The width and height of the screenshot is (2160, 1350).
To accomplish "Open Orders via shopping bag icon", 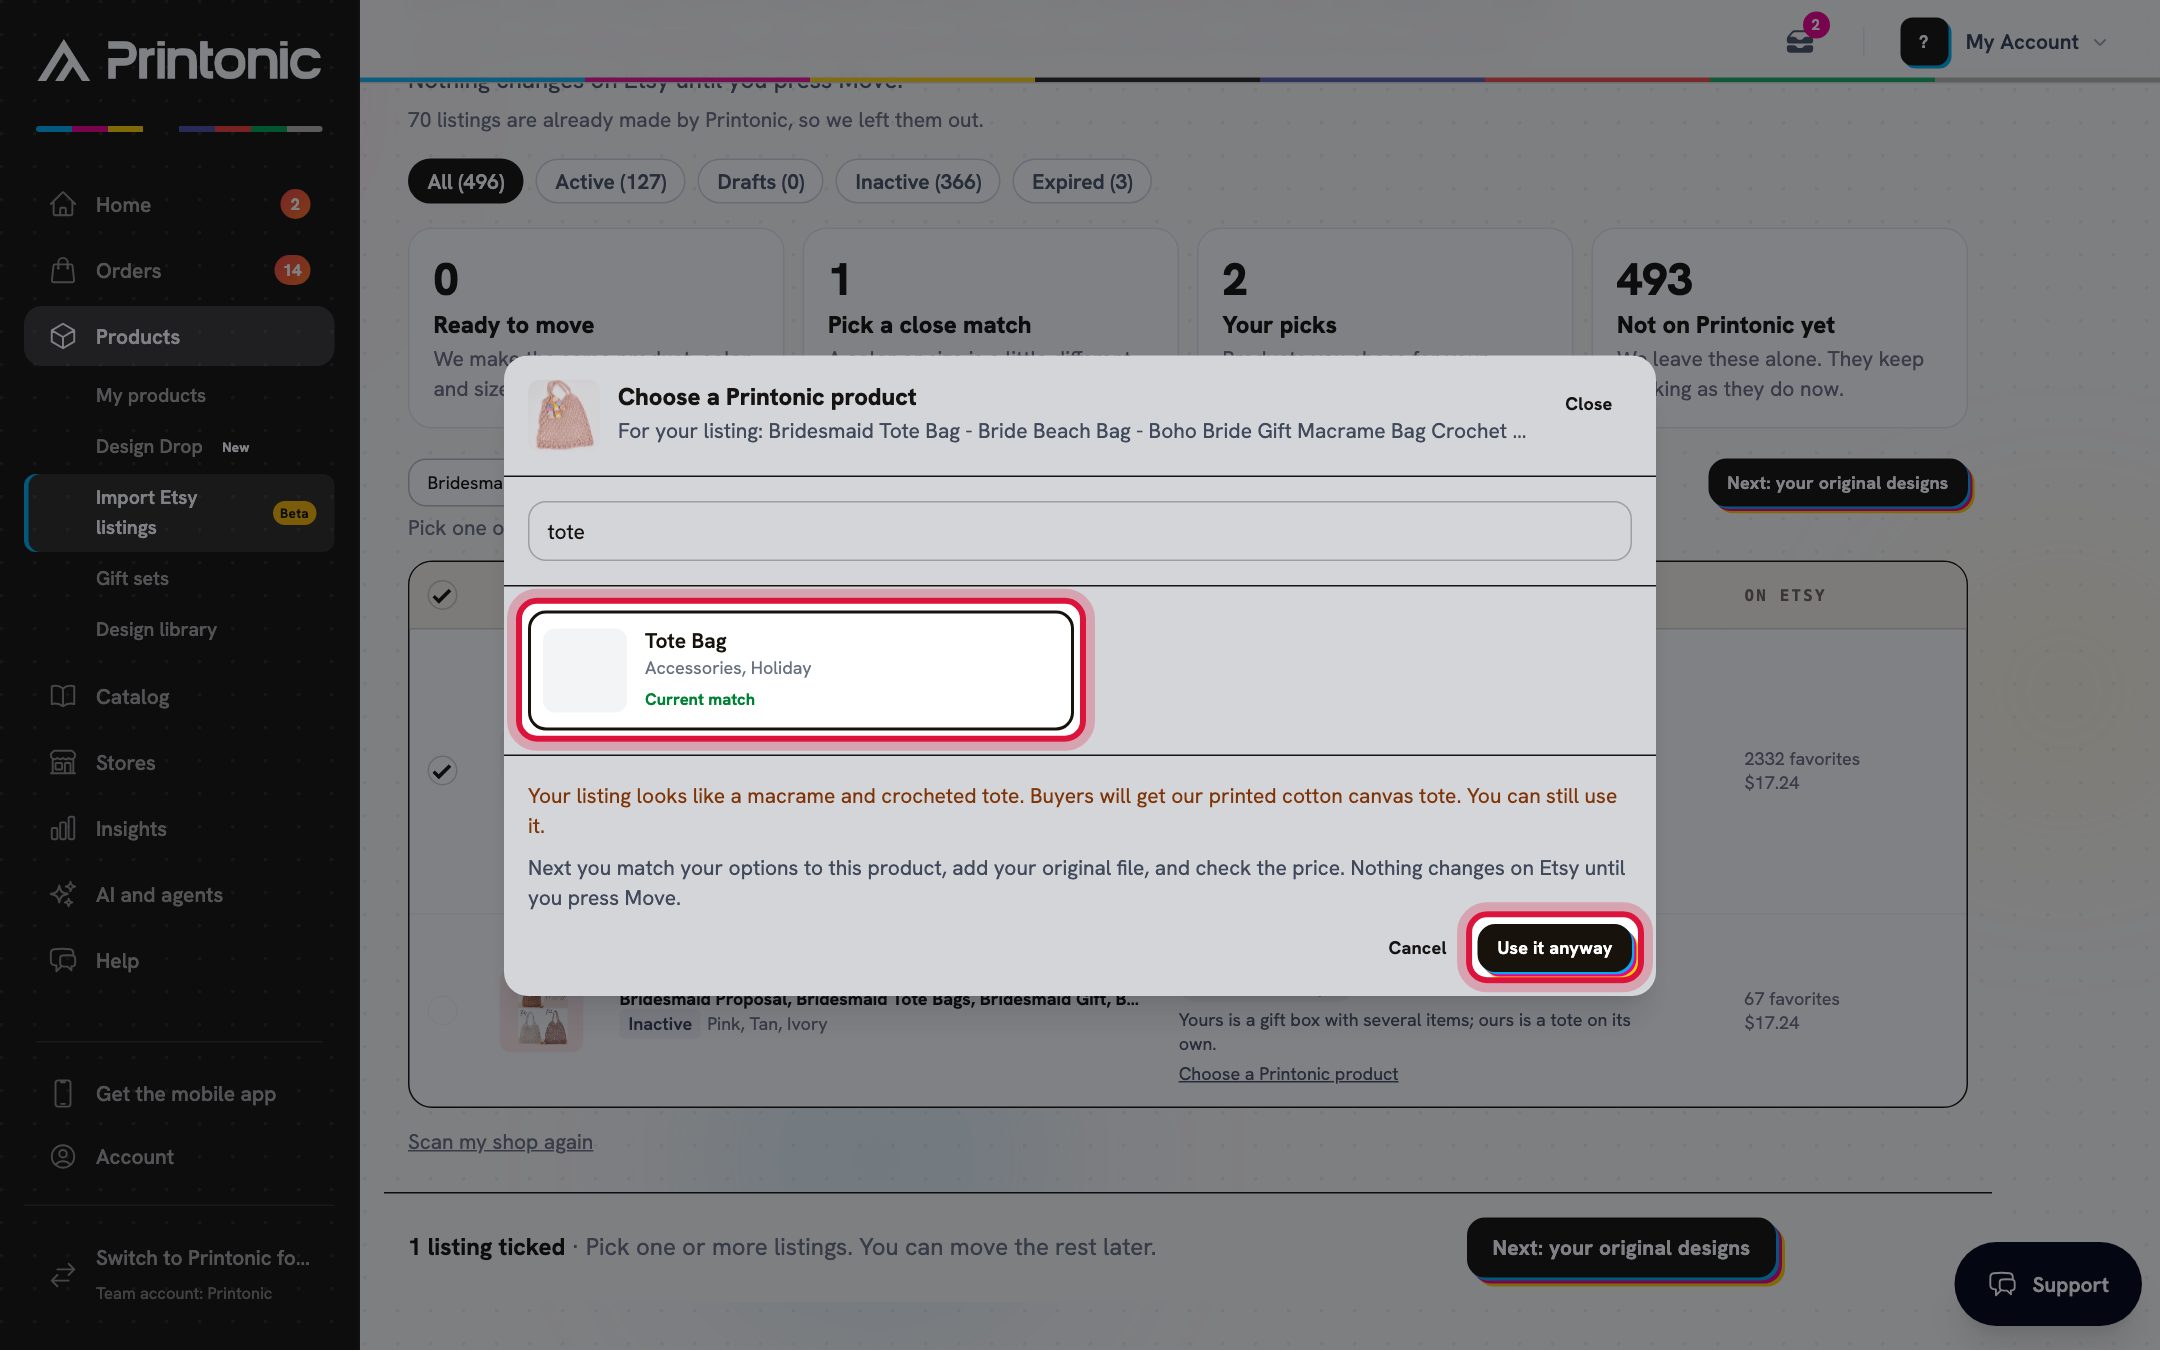I will (63, 270).
